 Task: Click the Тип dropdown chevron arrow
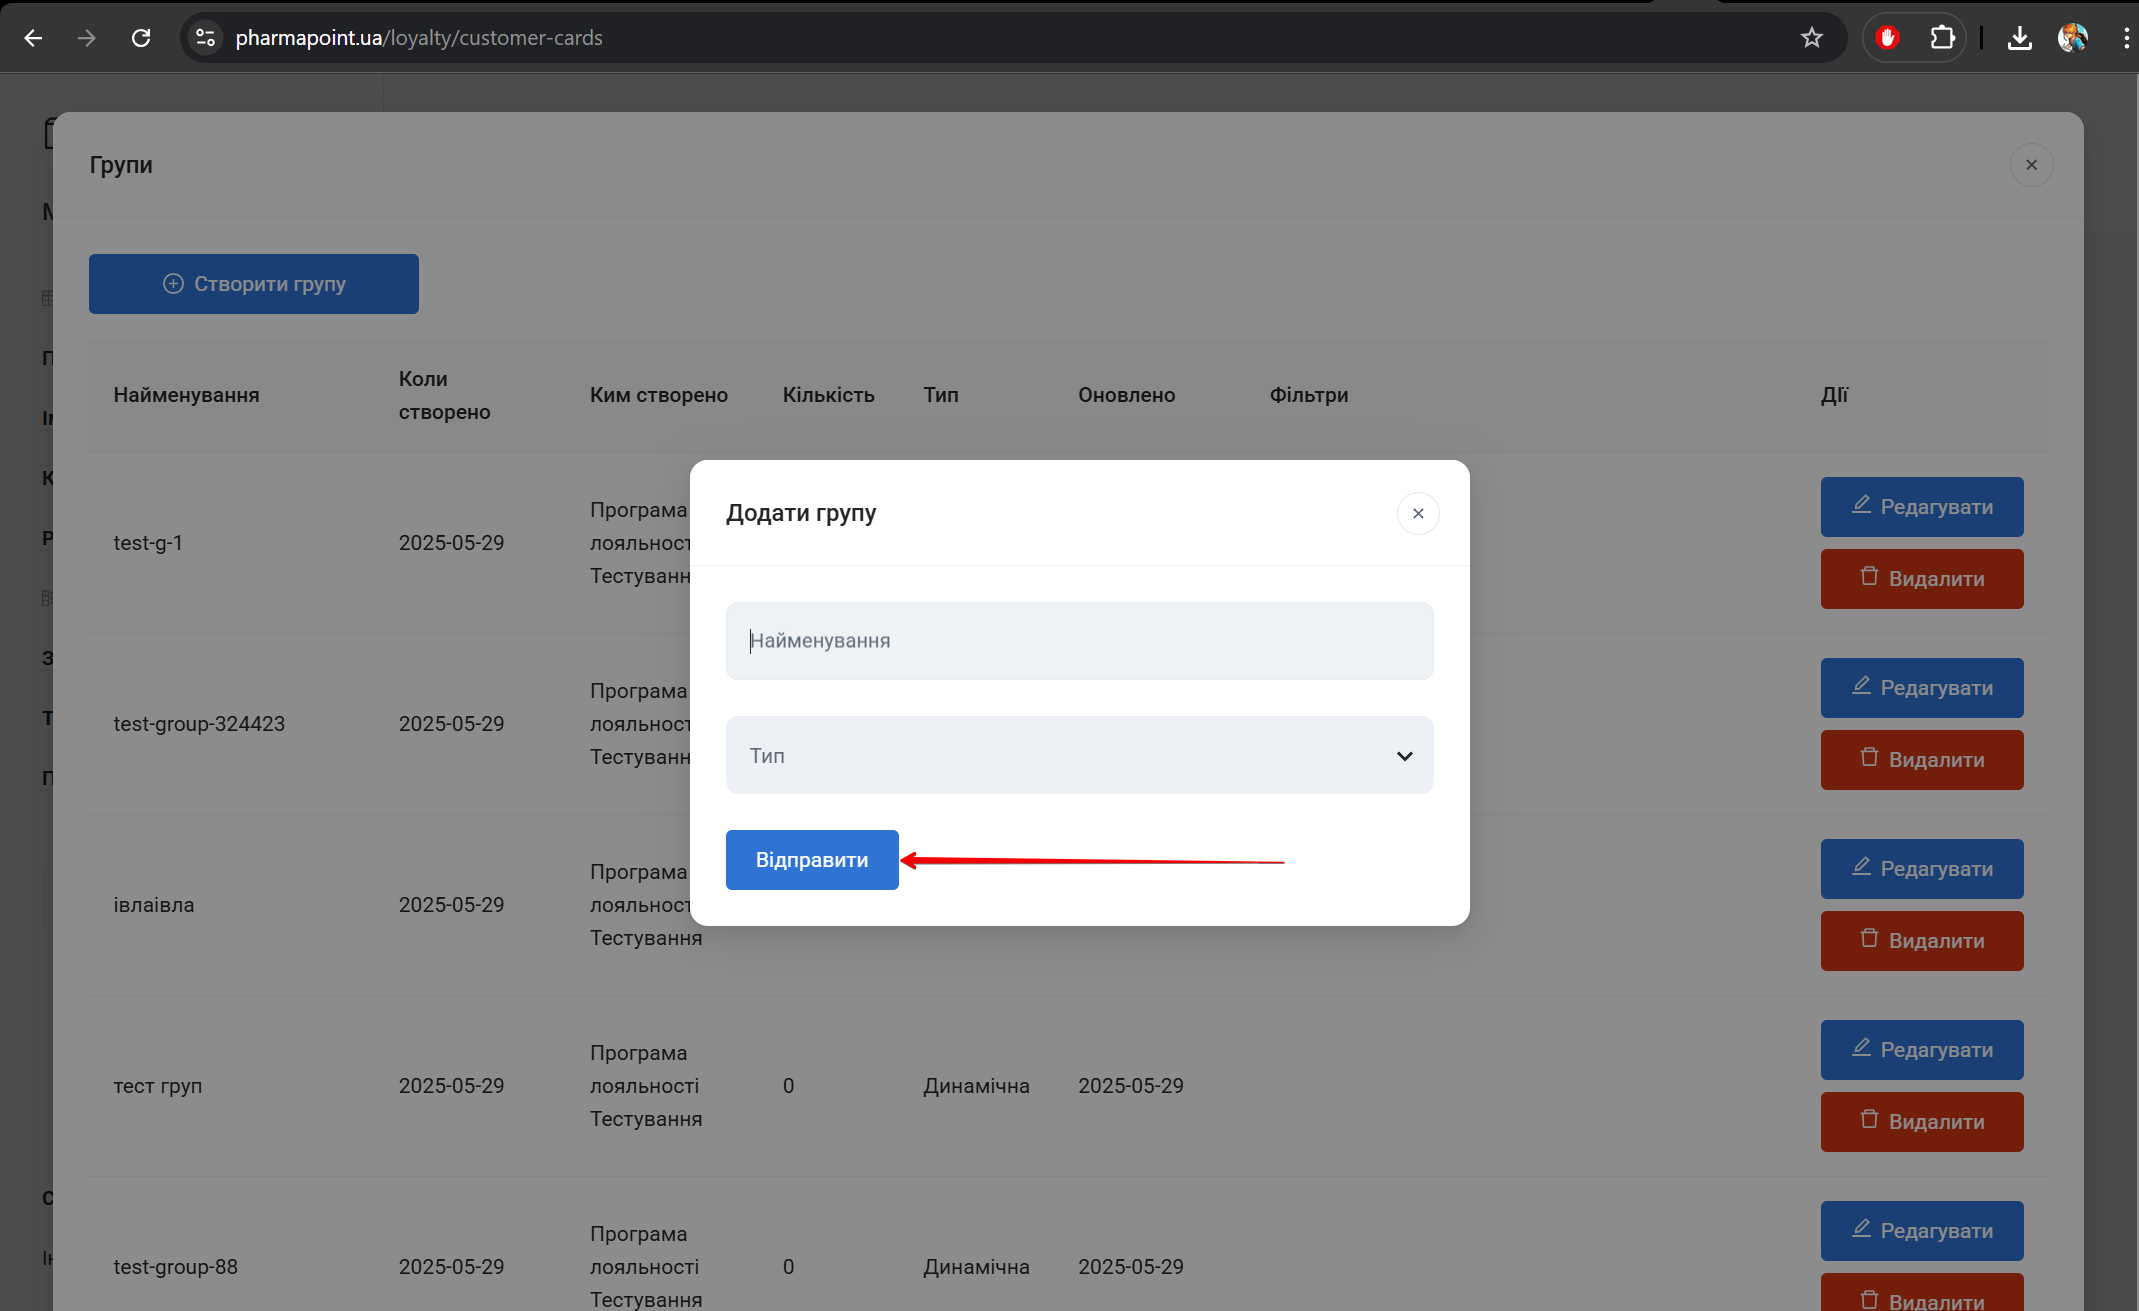click(1404, 756)
